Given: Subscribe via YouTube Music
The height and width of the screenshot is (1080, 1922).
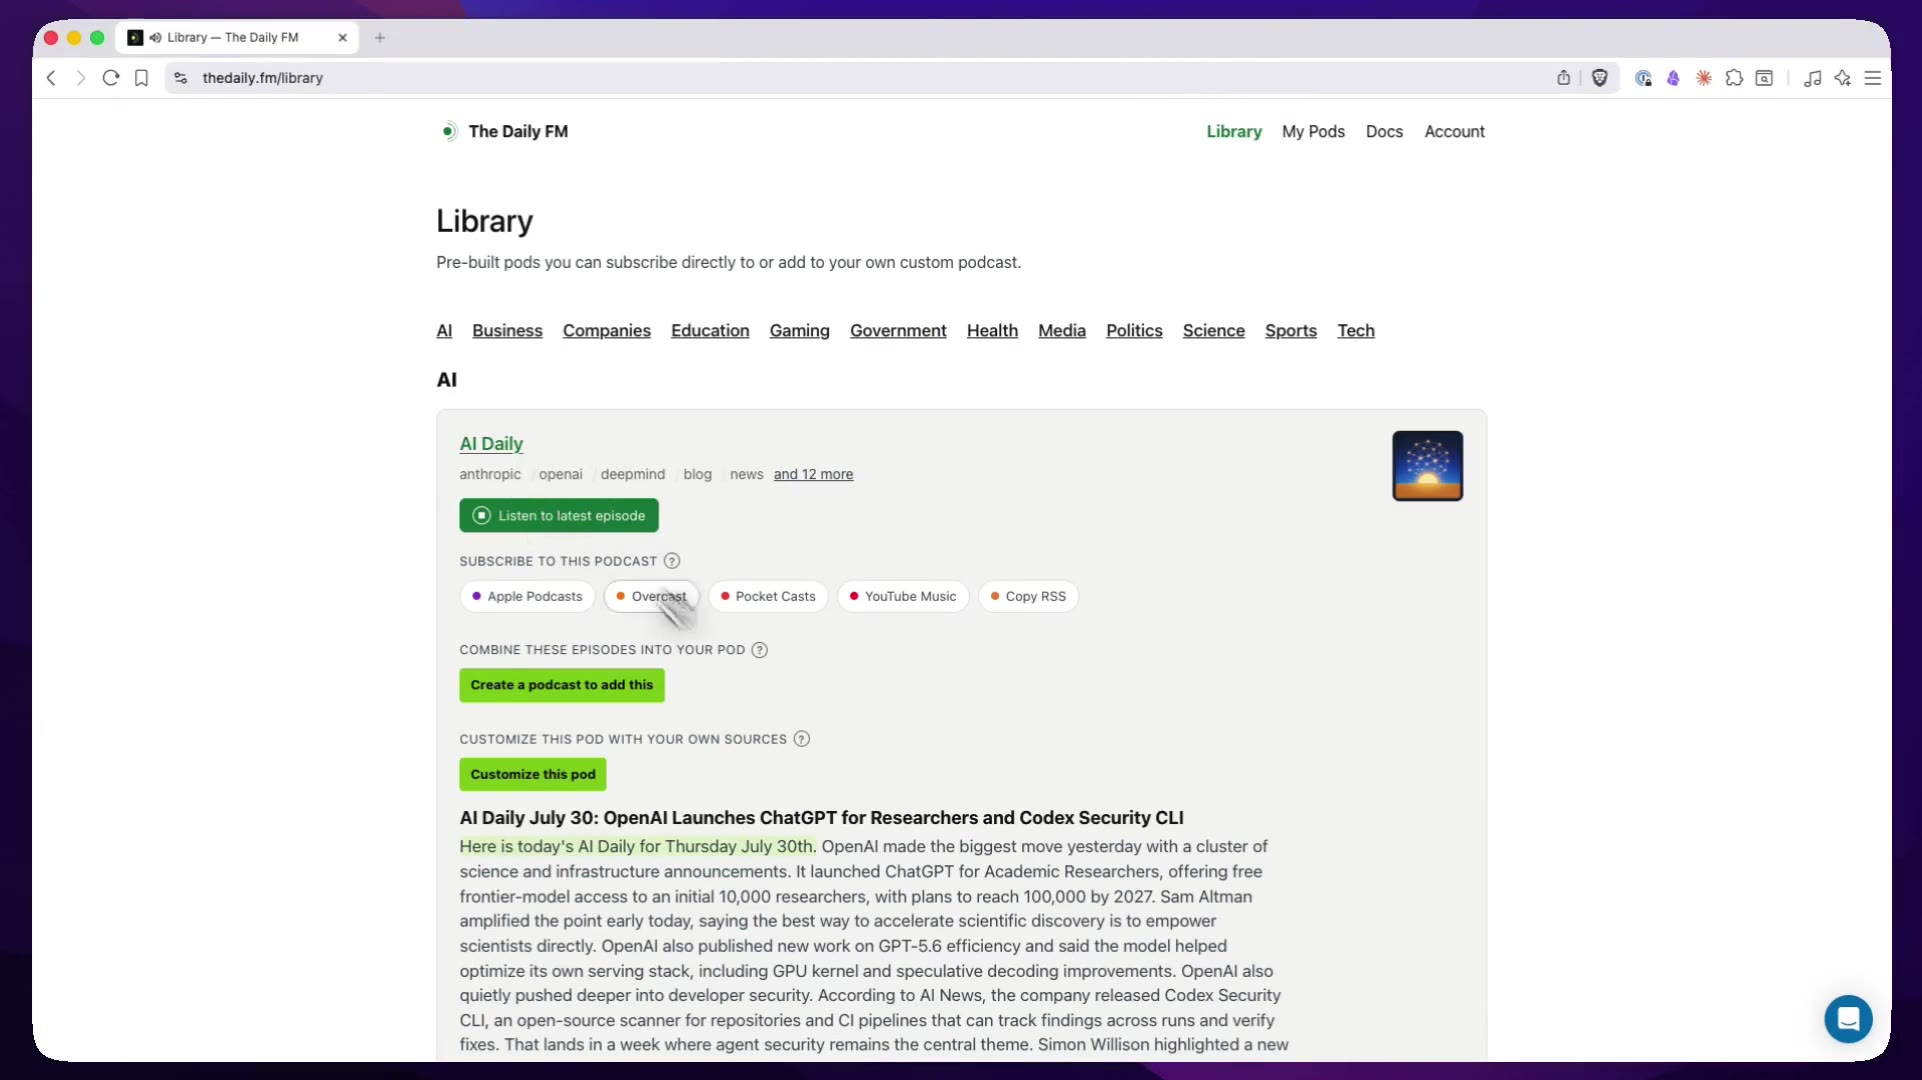Looking at the screenshot, I should (903, 597).
